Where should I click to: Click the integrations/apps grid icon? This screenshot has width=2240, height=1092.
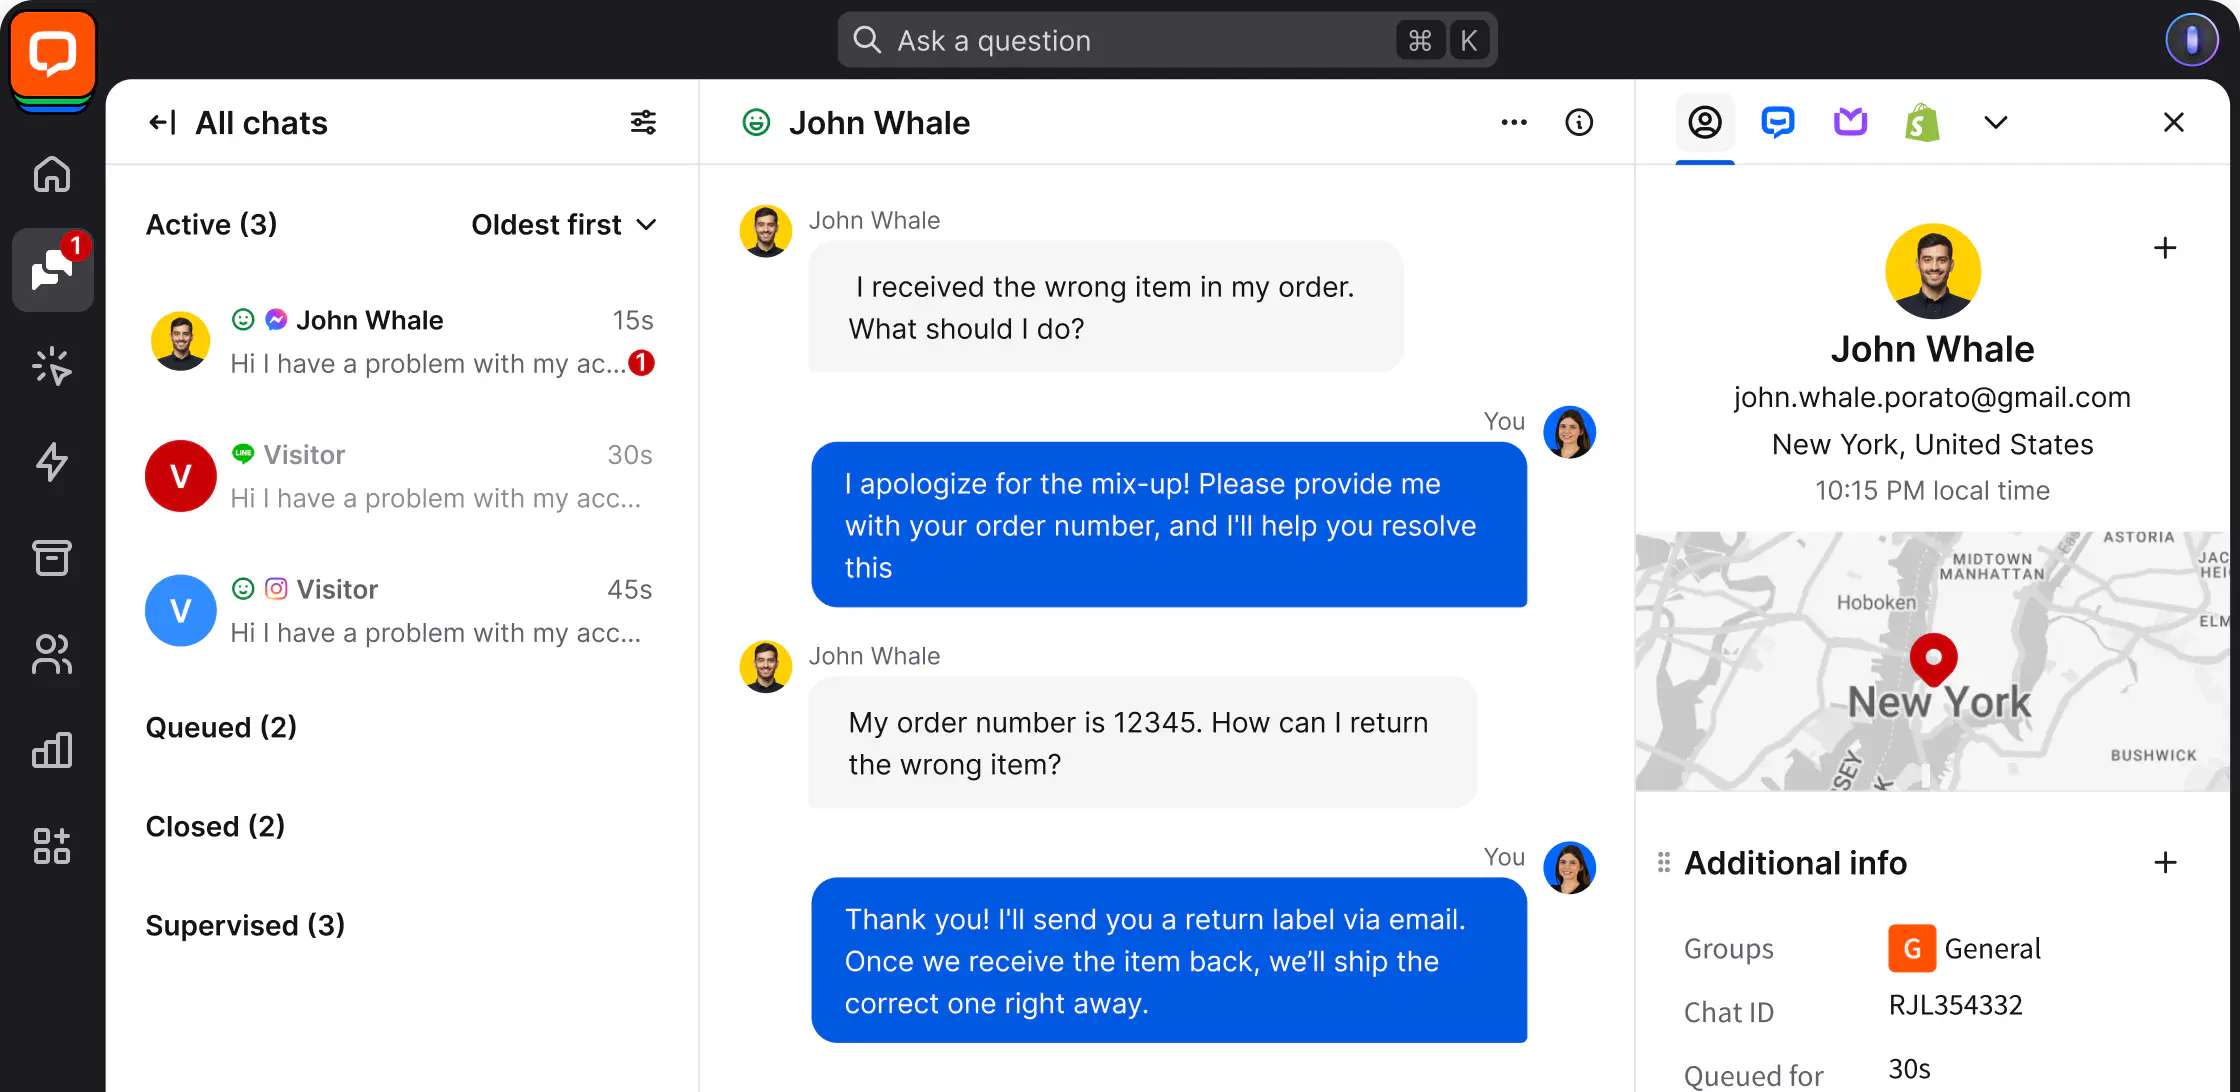pos(53,846)
